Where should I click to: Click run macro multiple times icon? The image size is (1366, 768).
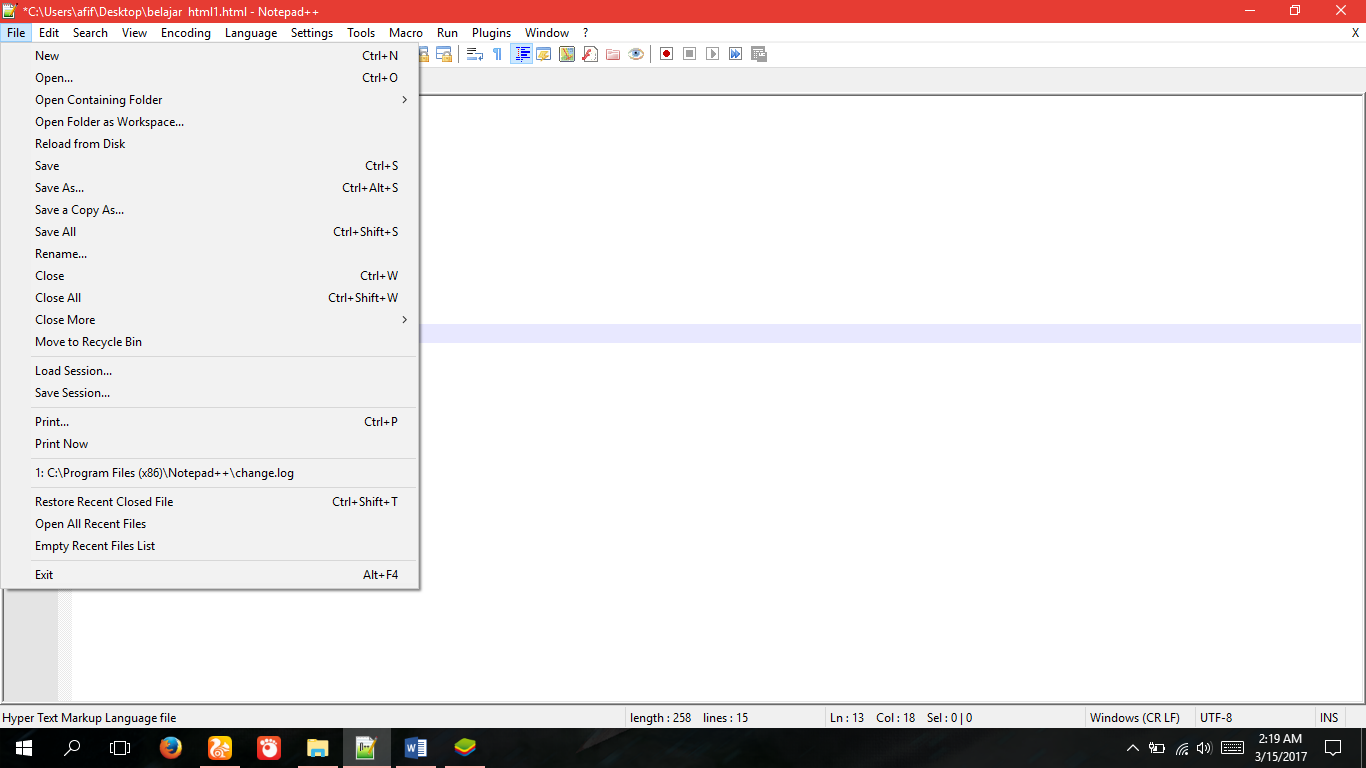(x=736, y=54)
